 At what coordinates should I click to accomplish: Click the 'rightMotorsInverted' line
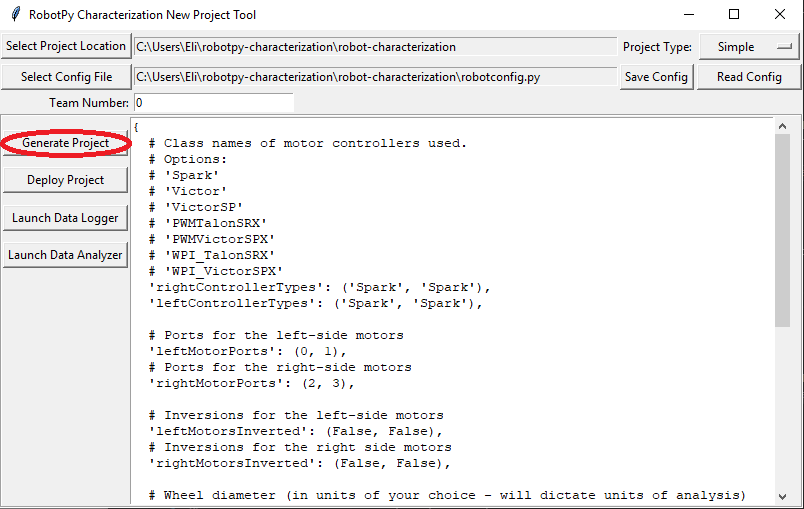(x=299, y=463)
